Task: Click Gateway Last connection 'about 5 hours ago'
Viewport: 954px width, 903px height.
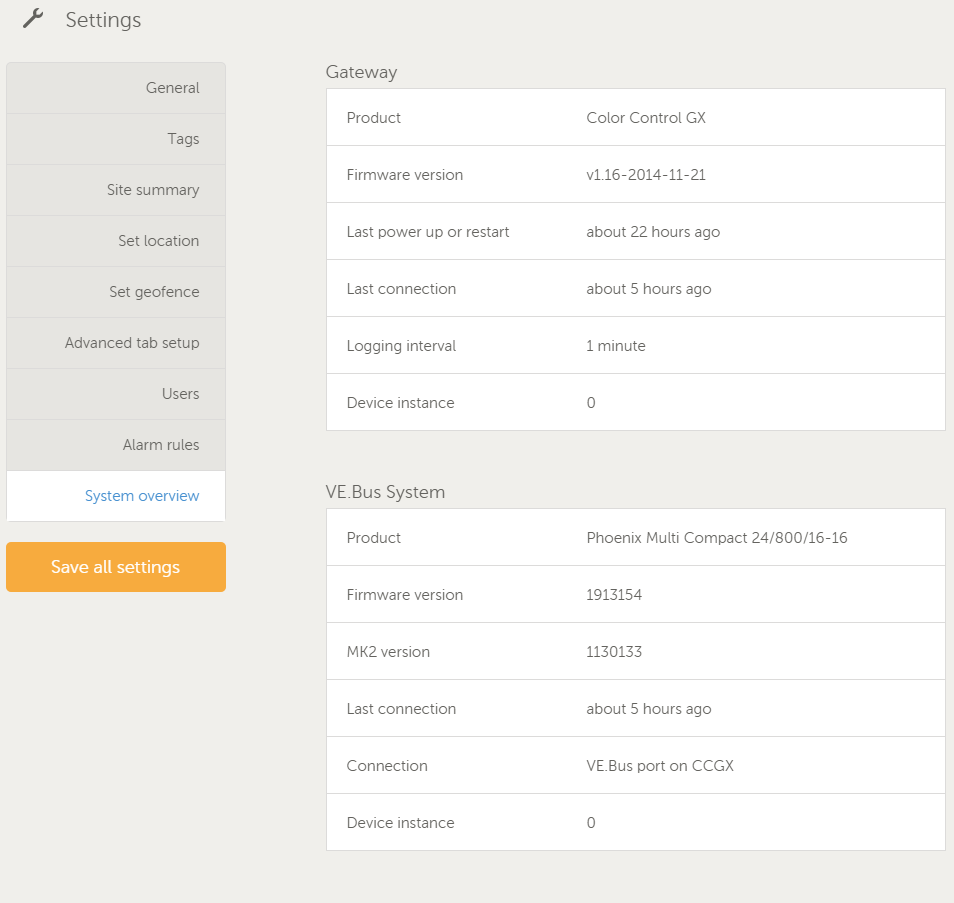Action: click(649, 289)
